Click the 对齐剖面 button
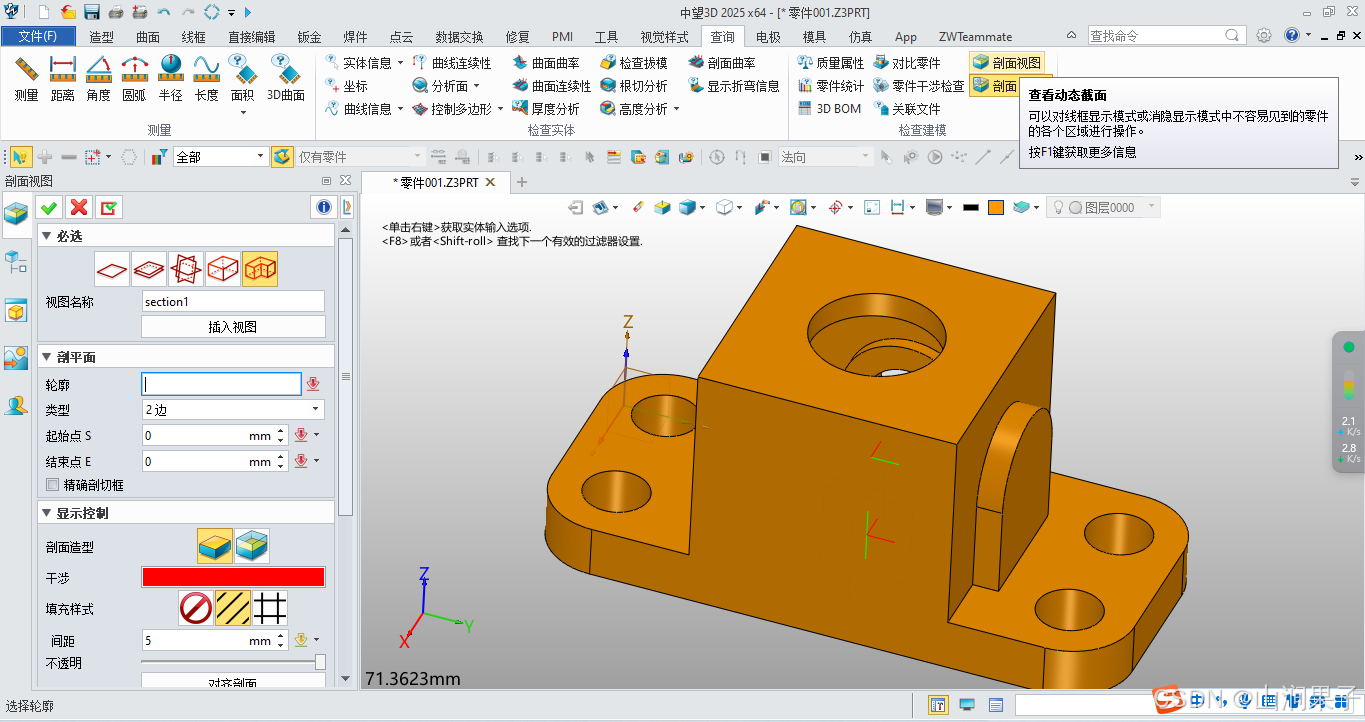 click(x=233, y=681)
